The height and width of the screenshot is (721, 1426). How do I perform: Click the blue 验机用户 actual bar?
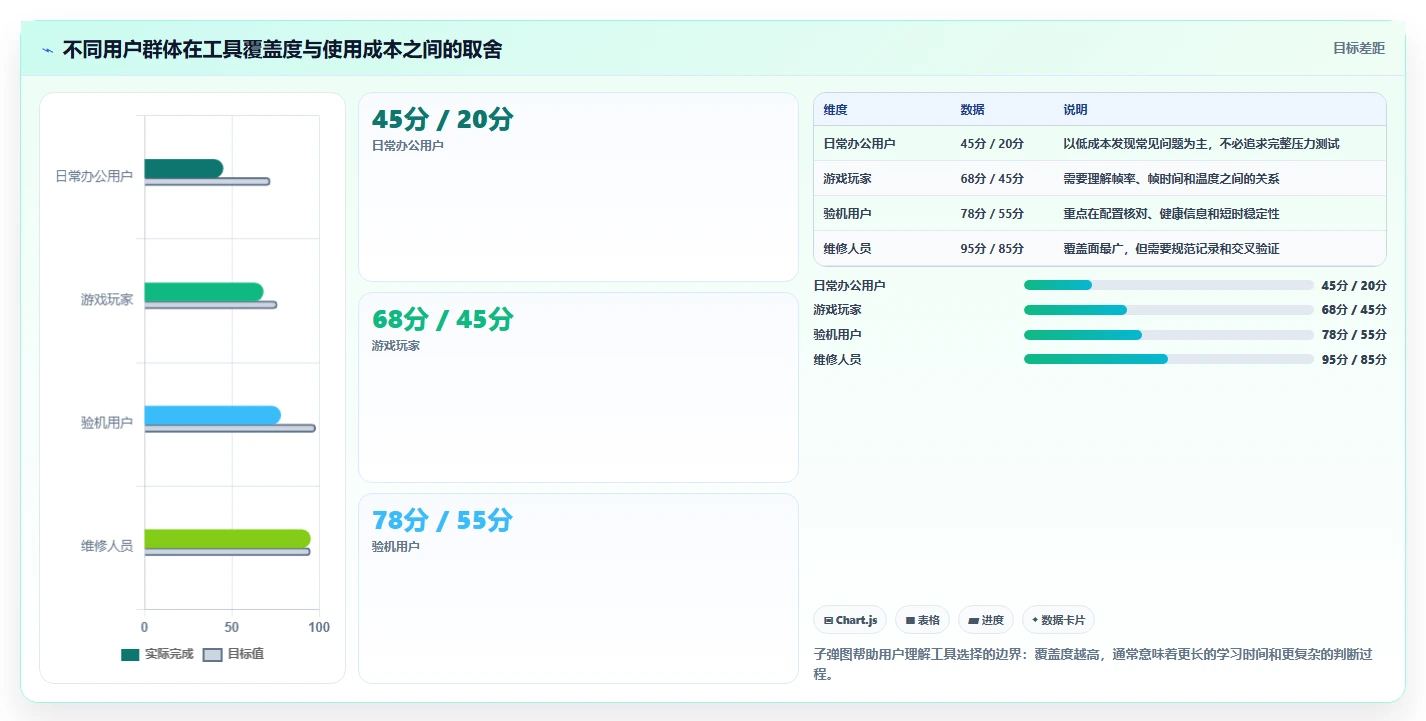tap(212, 415)
